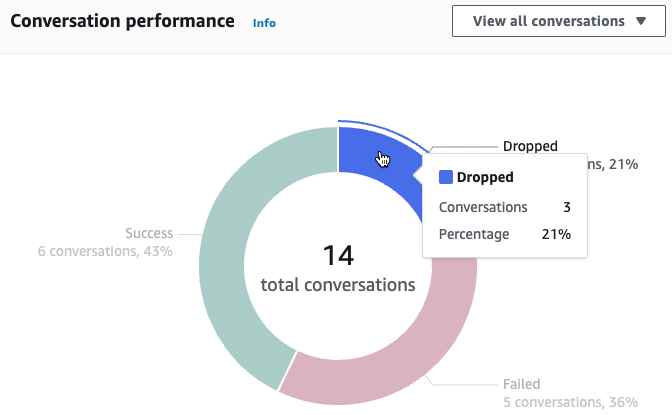Click the blue swatch in the tooltip
The width and height of the screenshot is (672, 415).
[446, 177]
